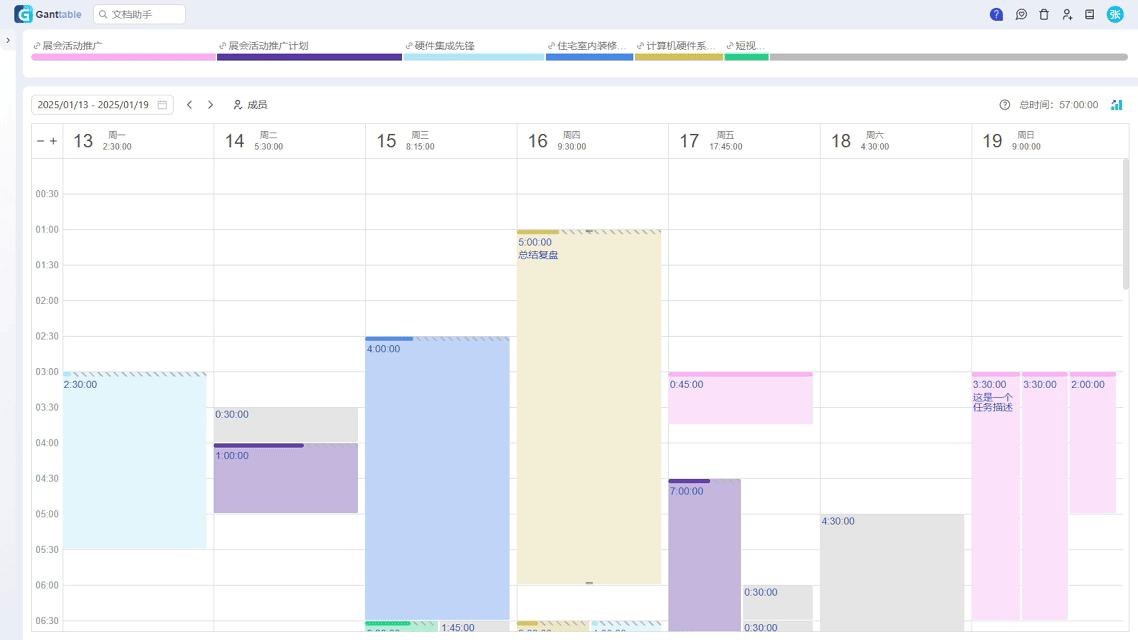
Task: Open the trash bin icon
Action: click(x=1044, y=15)
